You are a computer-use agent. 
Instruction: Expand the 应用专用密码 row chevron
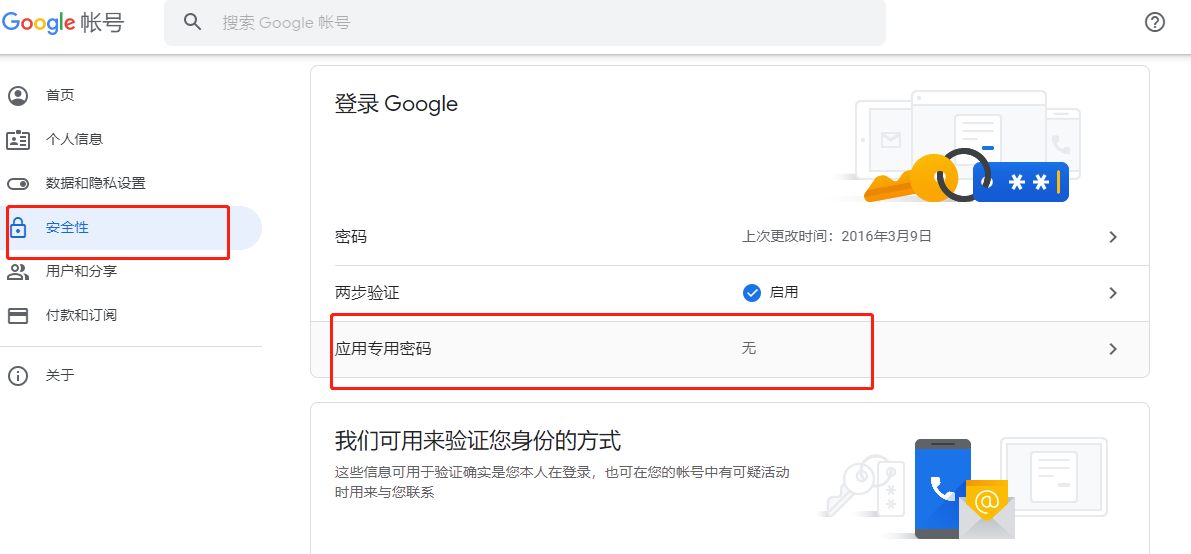tap(1113, 349)
